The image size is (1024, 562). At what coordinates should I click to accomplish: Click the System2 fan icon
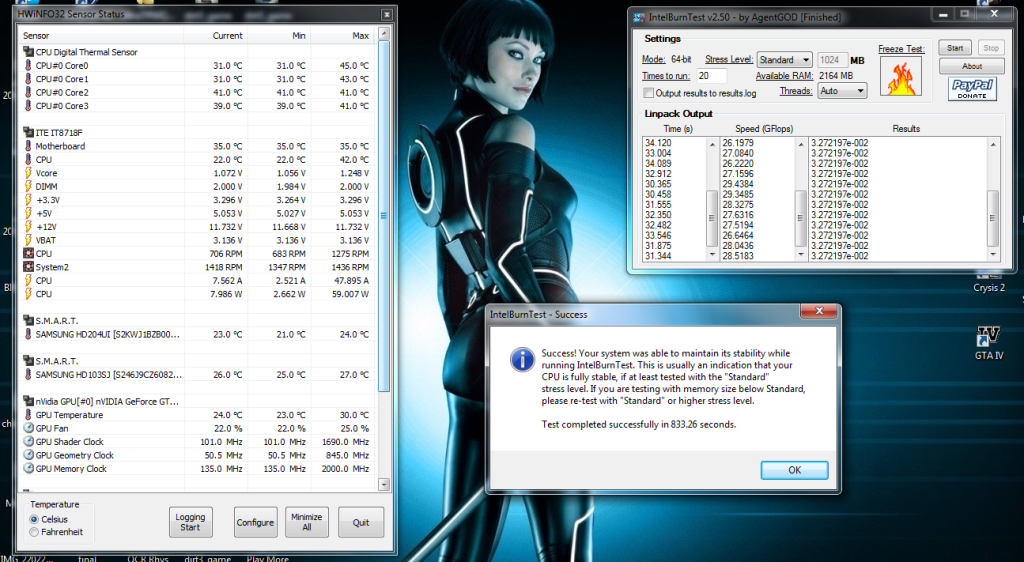coord(28,267)
